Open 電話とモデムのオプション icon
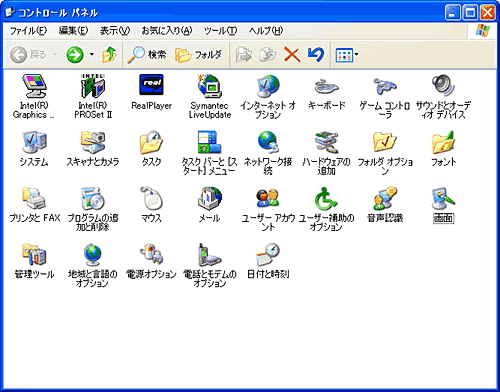The width and height of the screenshot is (500, 392). pos(210,255)
